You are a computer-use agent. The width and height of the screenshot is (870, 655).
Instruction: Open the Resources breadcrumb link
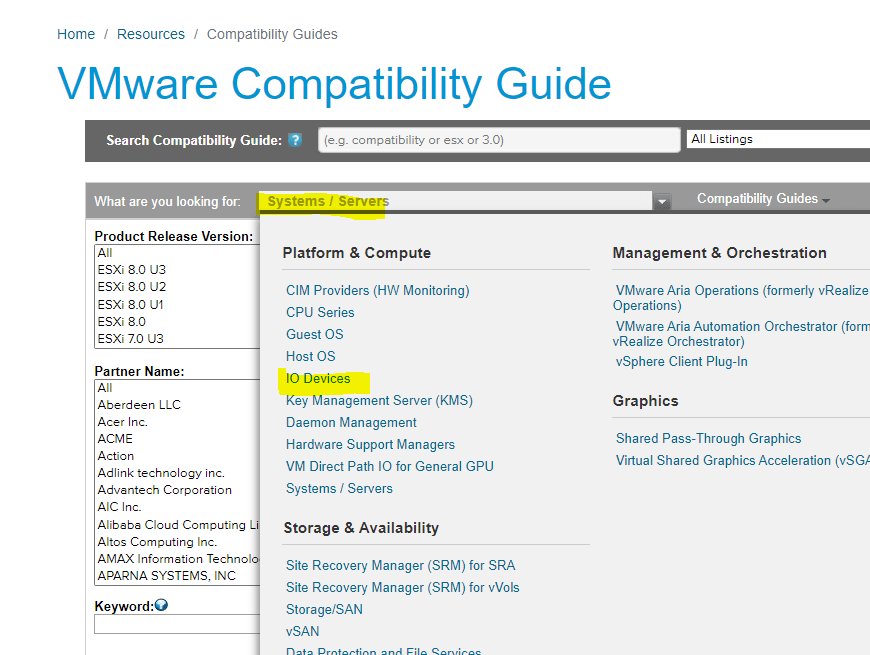pyautogui.click(x=151, y=34)
